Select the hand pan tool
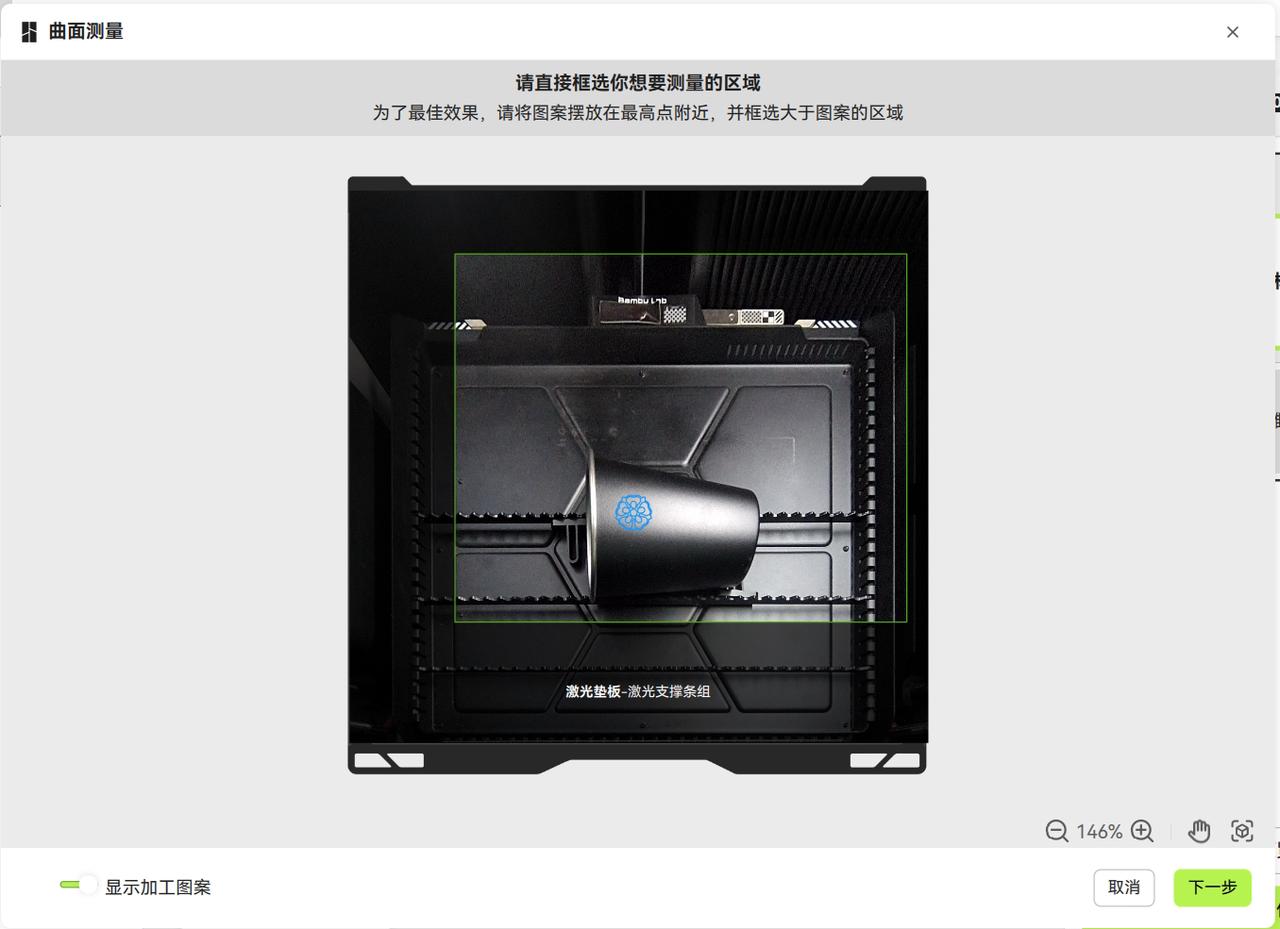The height and width of the screenshot is (929, 1280). (1199, 831)
